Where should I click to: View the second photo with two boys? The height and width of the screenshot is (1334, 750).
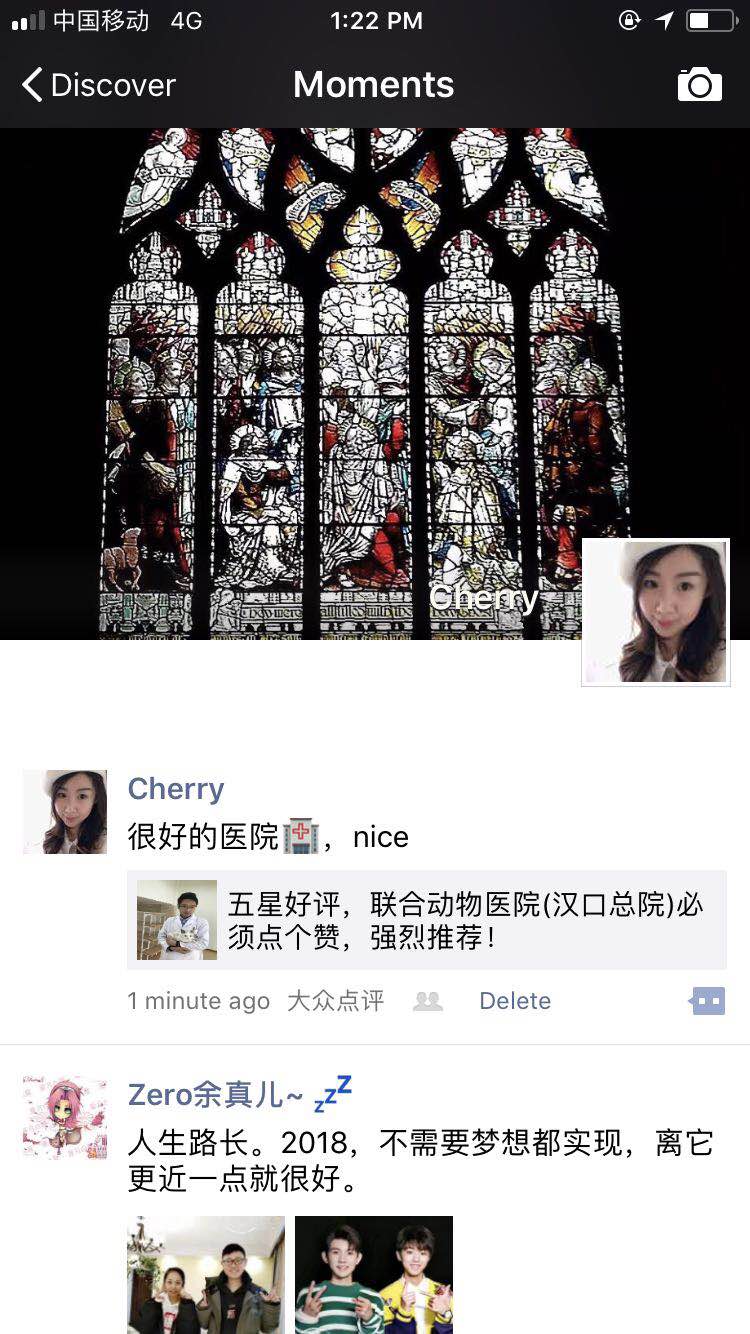click(x=374, y=1275)
